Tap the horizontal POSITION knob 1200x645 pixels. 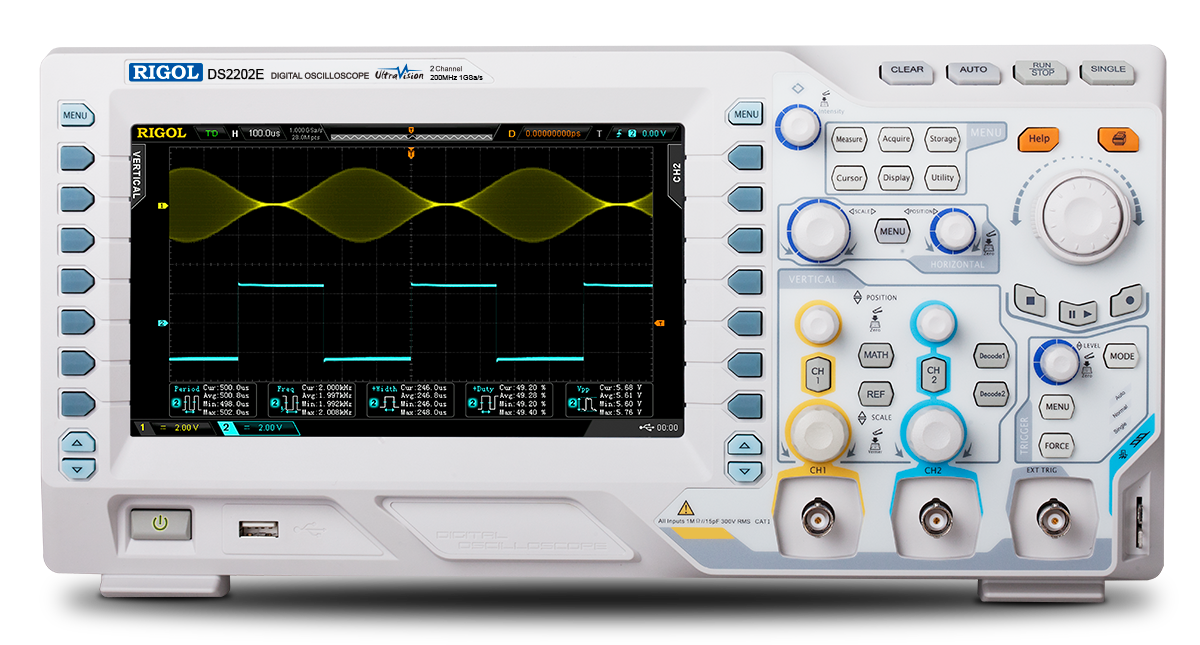(951, 231)
